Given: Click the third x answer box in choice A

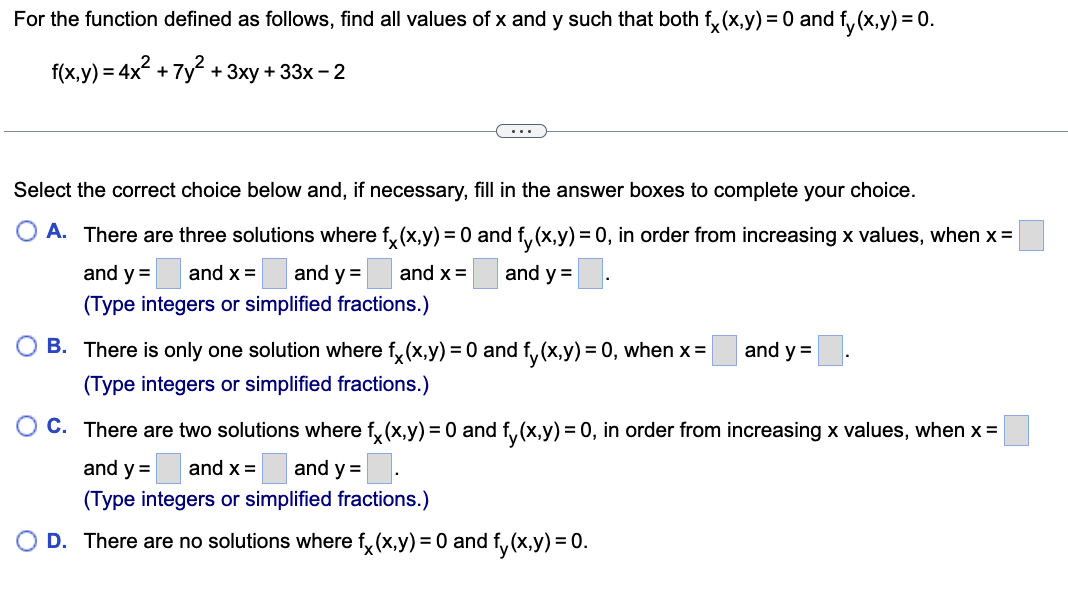Looking at the screenshot, I should click(484, 271).
